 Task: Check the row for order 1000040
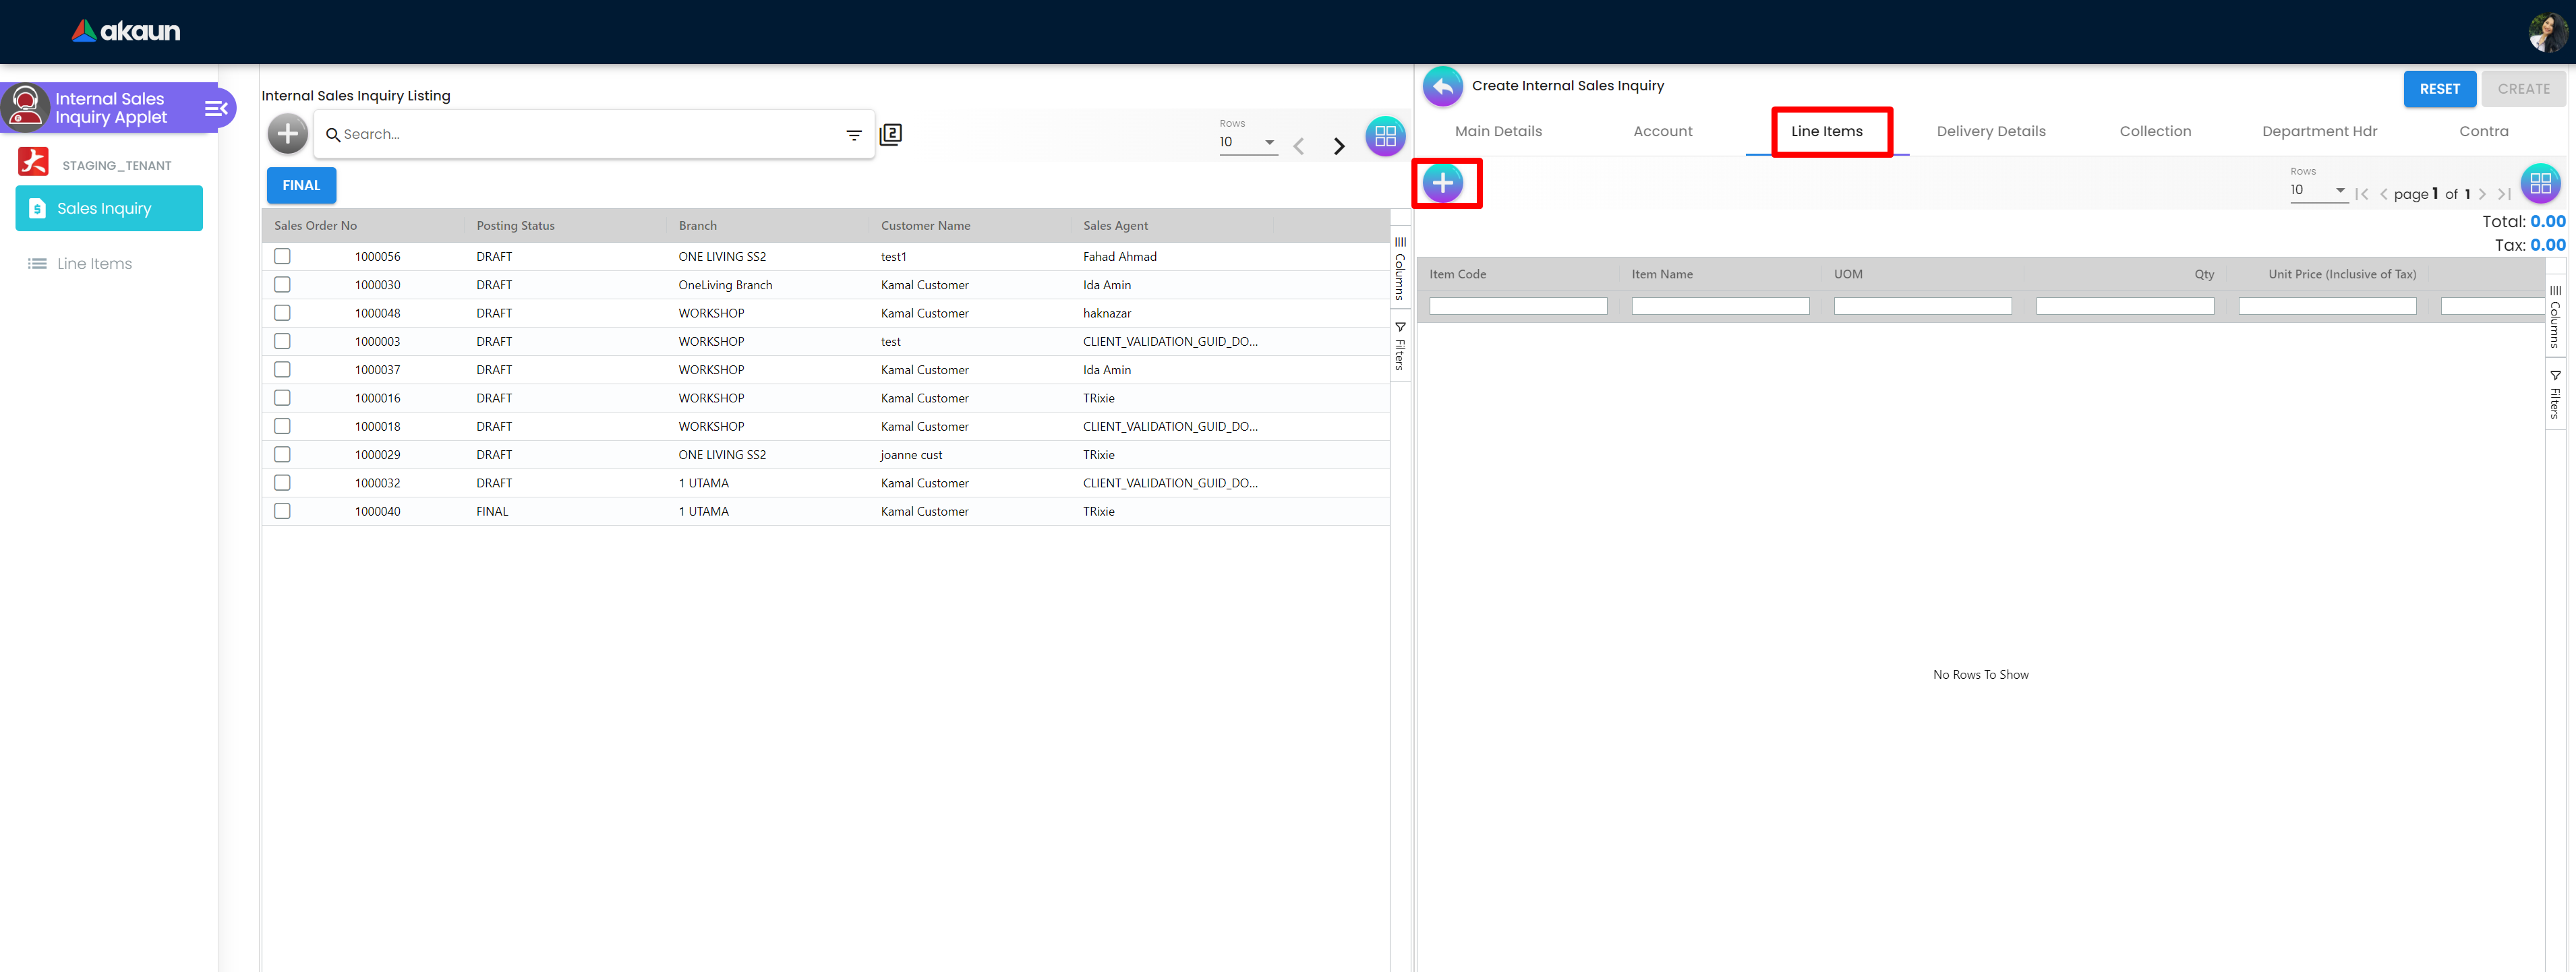pyautogui.click(x=283, y=511)
